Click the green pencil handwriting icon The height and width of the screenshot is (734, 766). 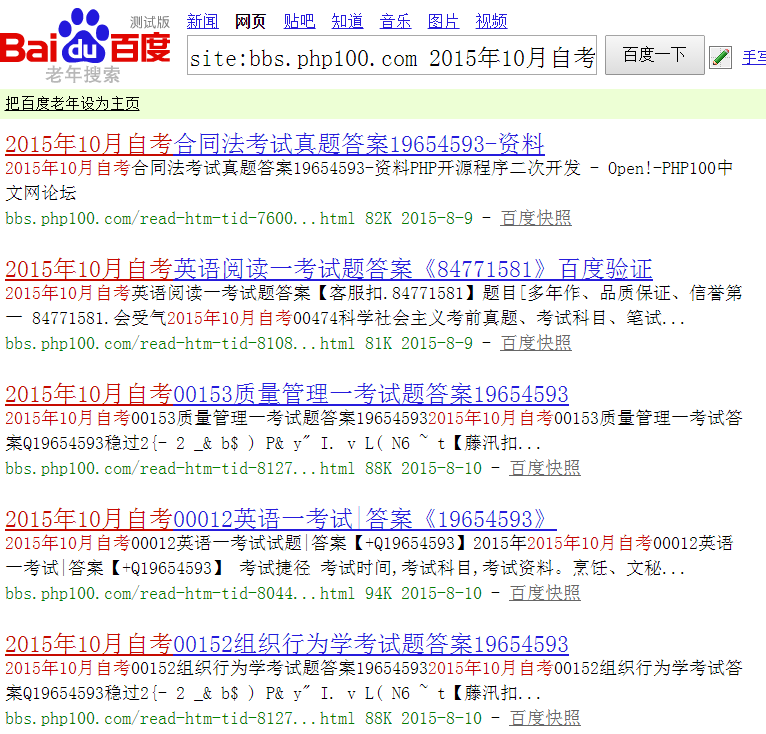coord(720,58)
